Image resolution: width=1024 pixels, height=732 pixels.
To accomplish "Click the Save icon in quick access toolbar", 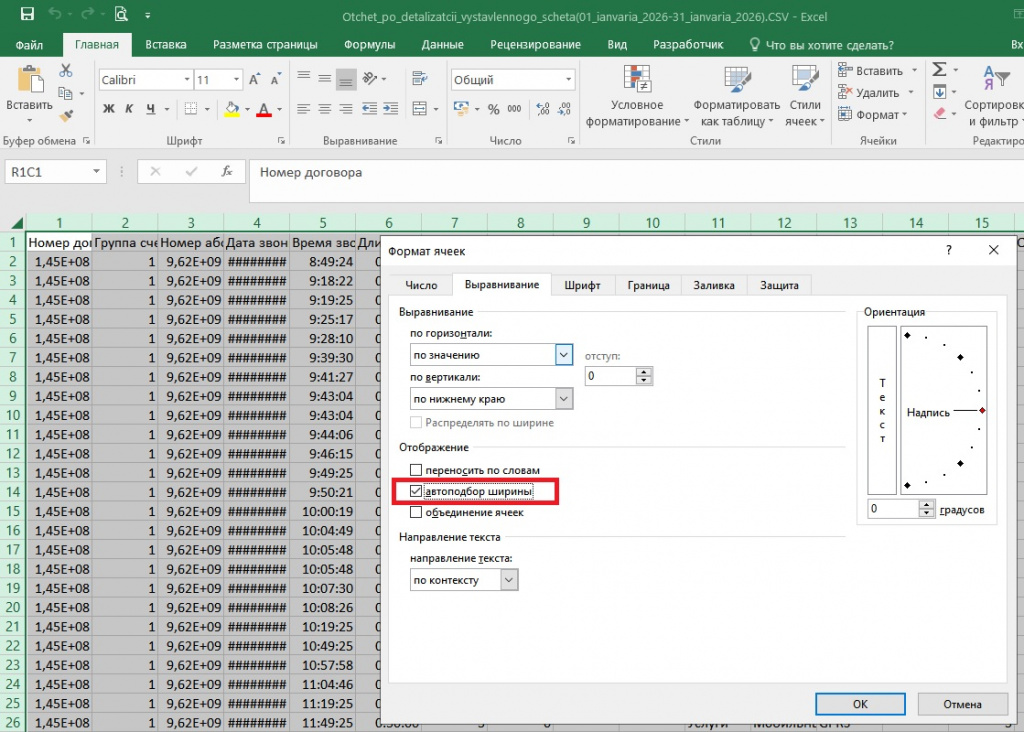I will (x=27, y=15).
